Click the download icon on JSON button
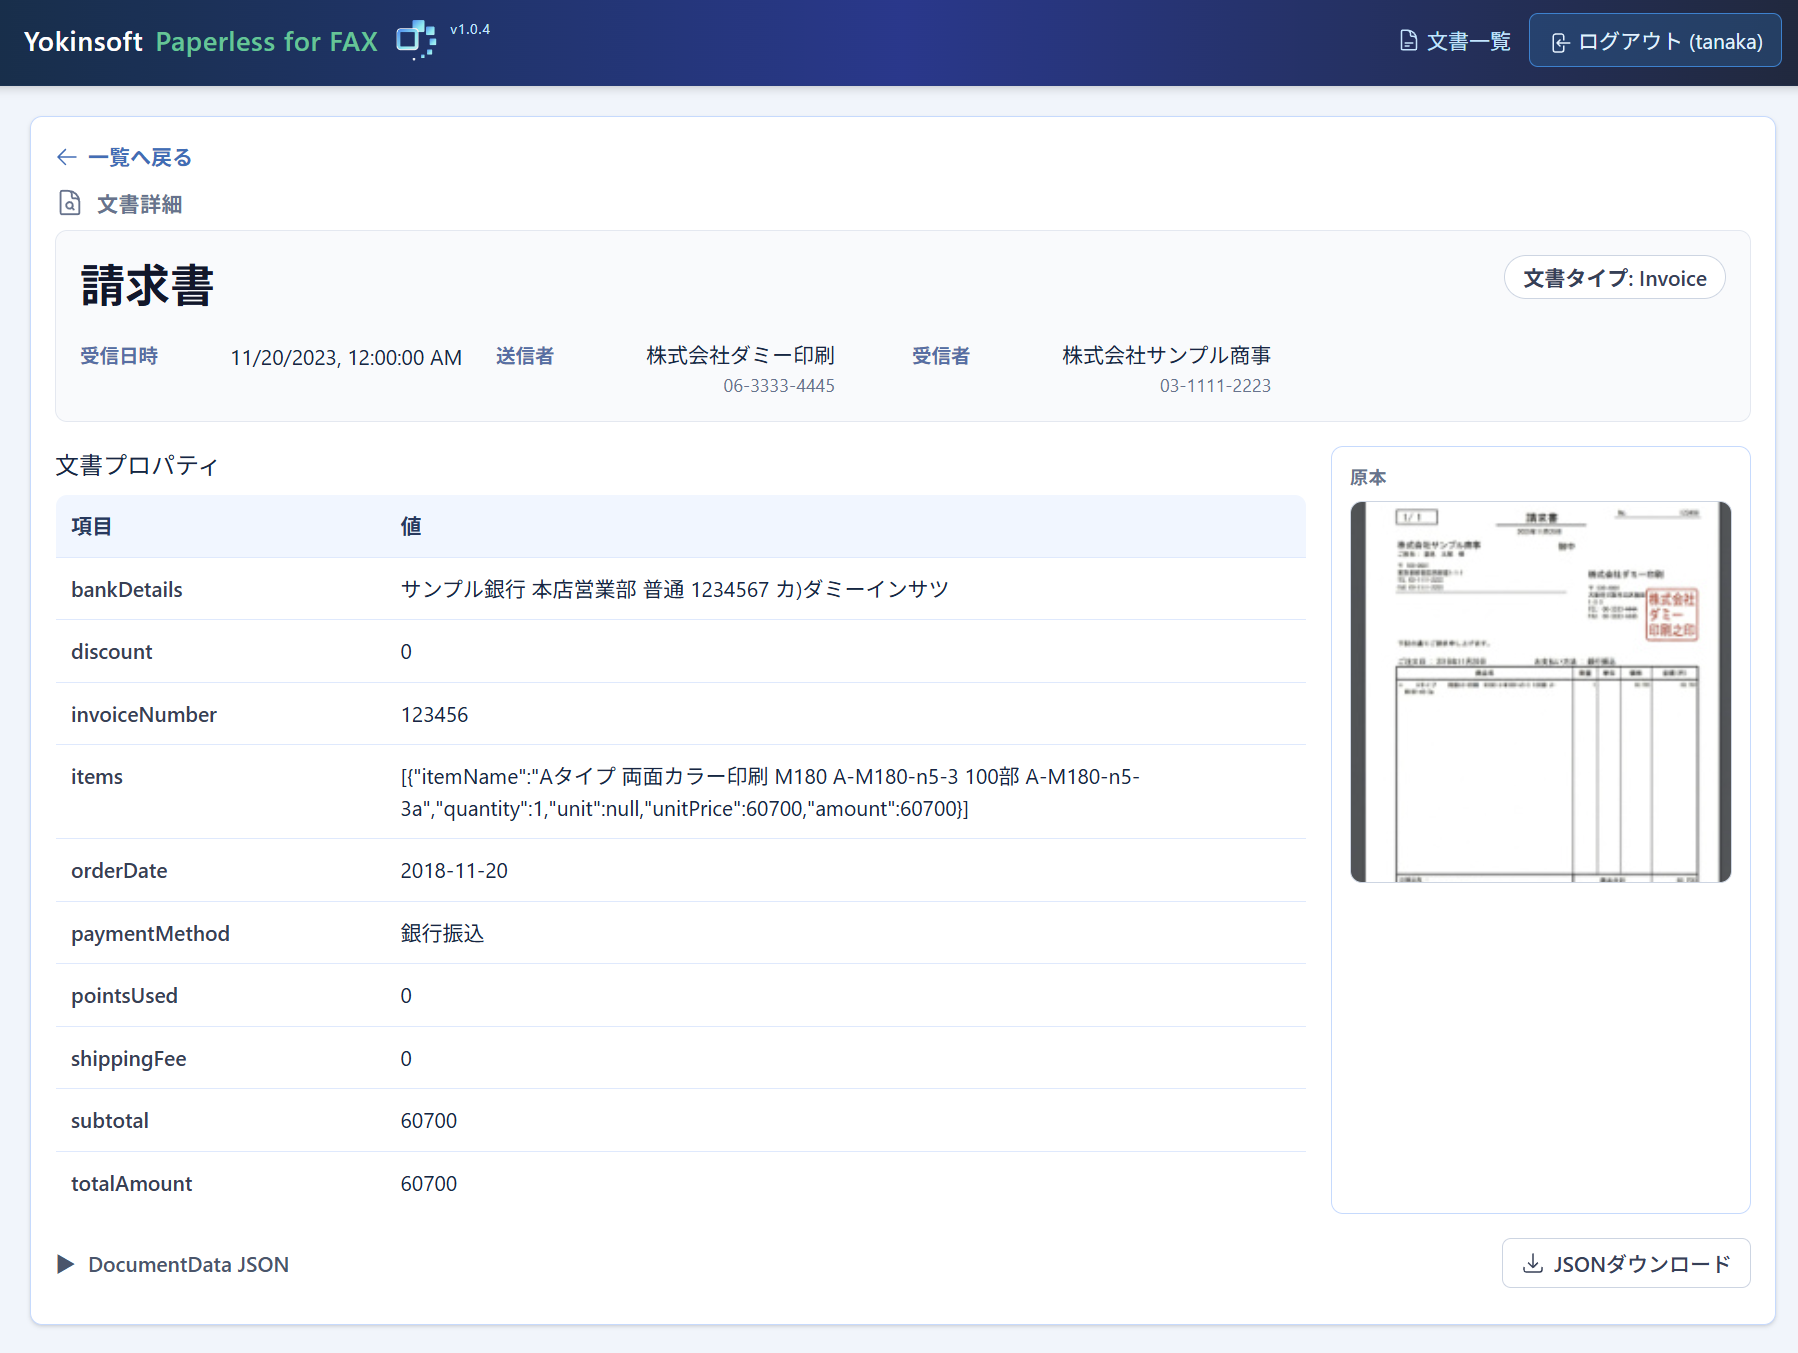1798x1353 pixels. 1532,1264
